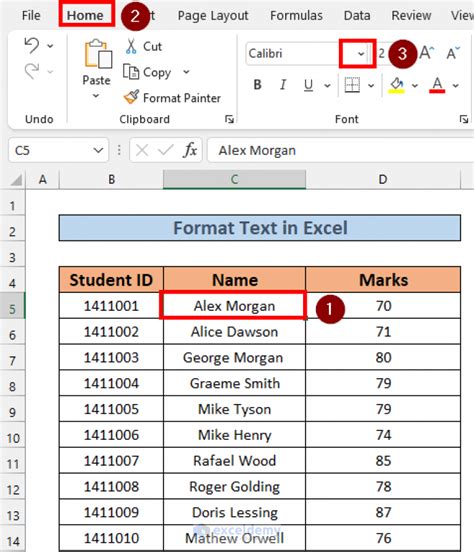Select the Marks header cell
This screenshot has width=474, height=552.
[x=383, y=280]
